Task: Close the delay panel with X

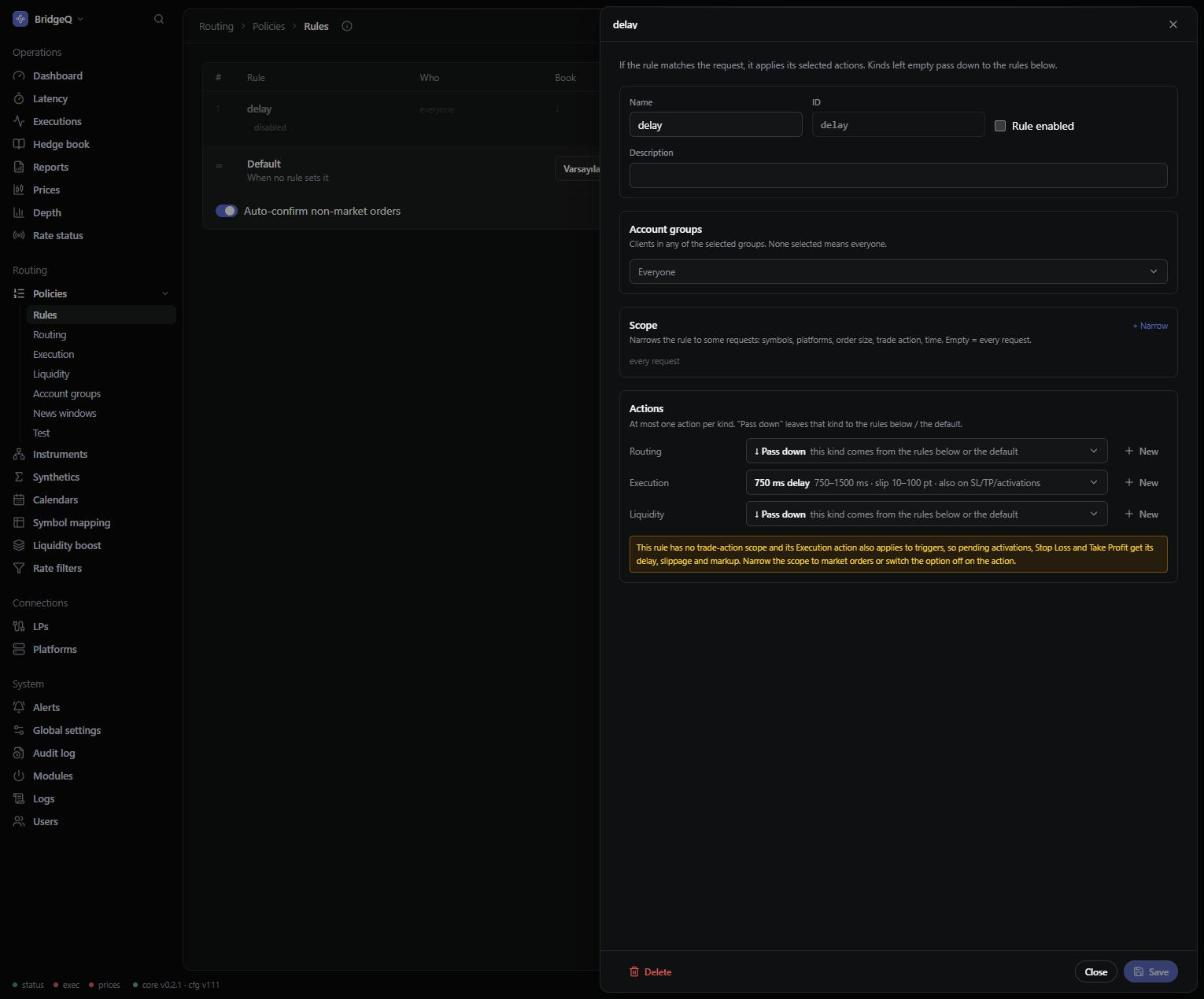Action: [x=1173, y=24]
